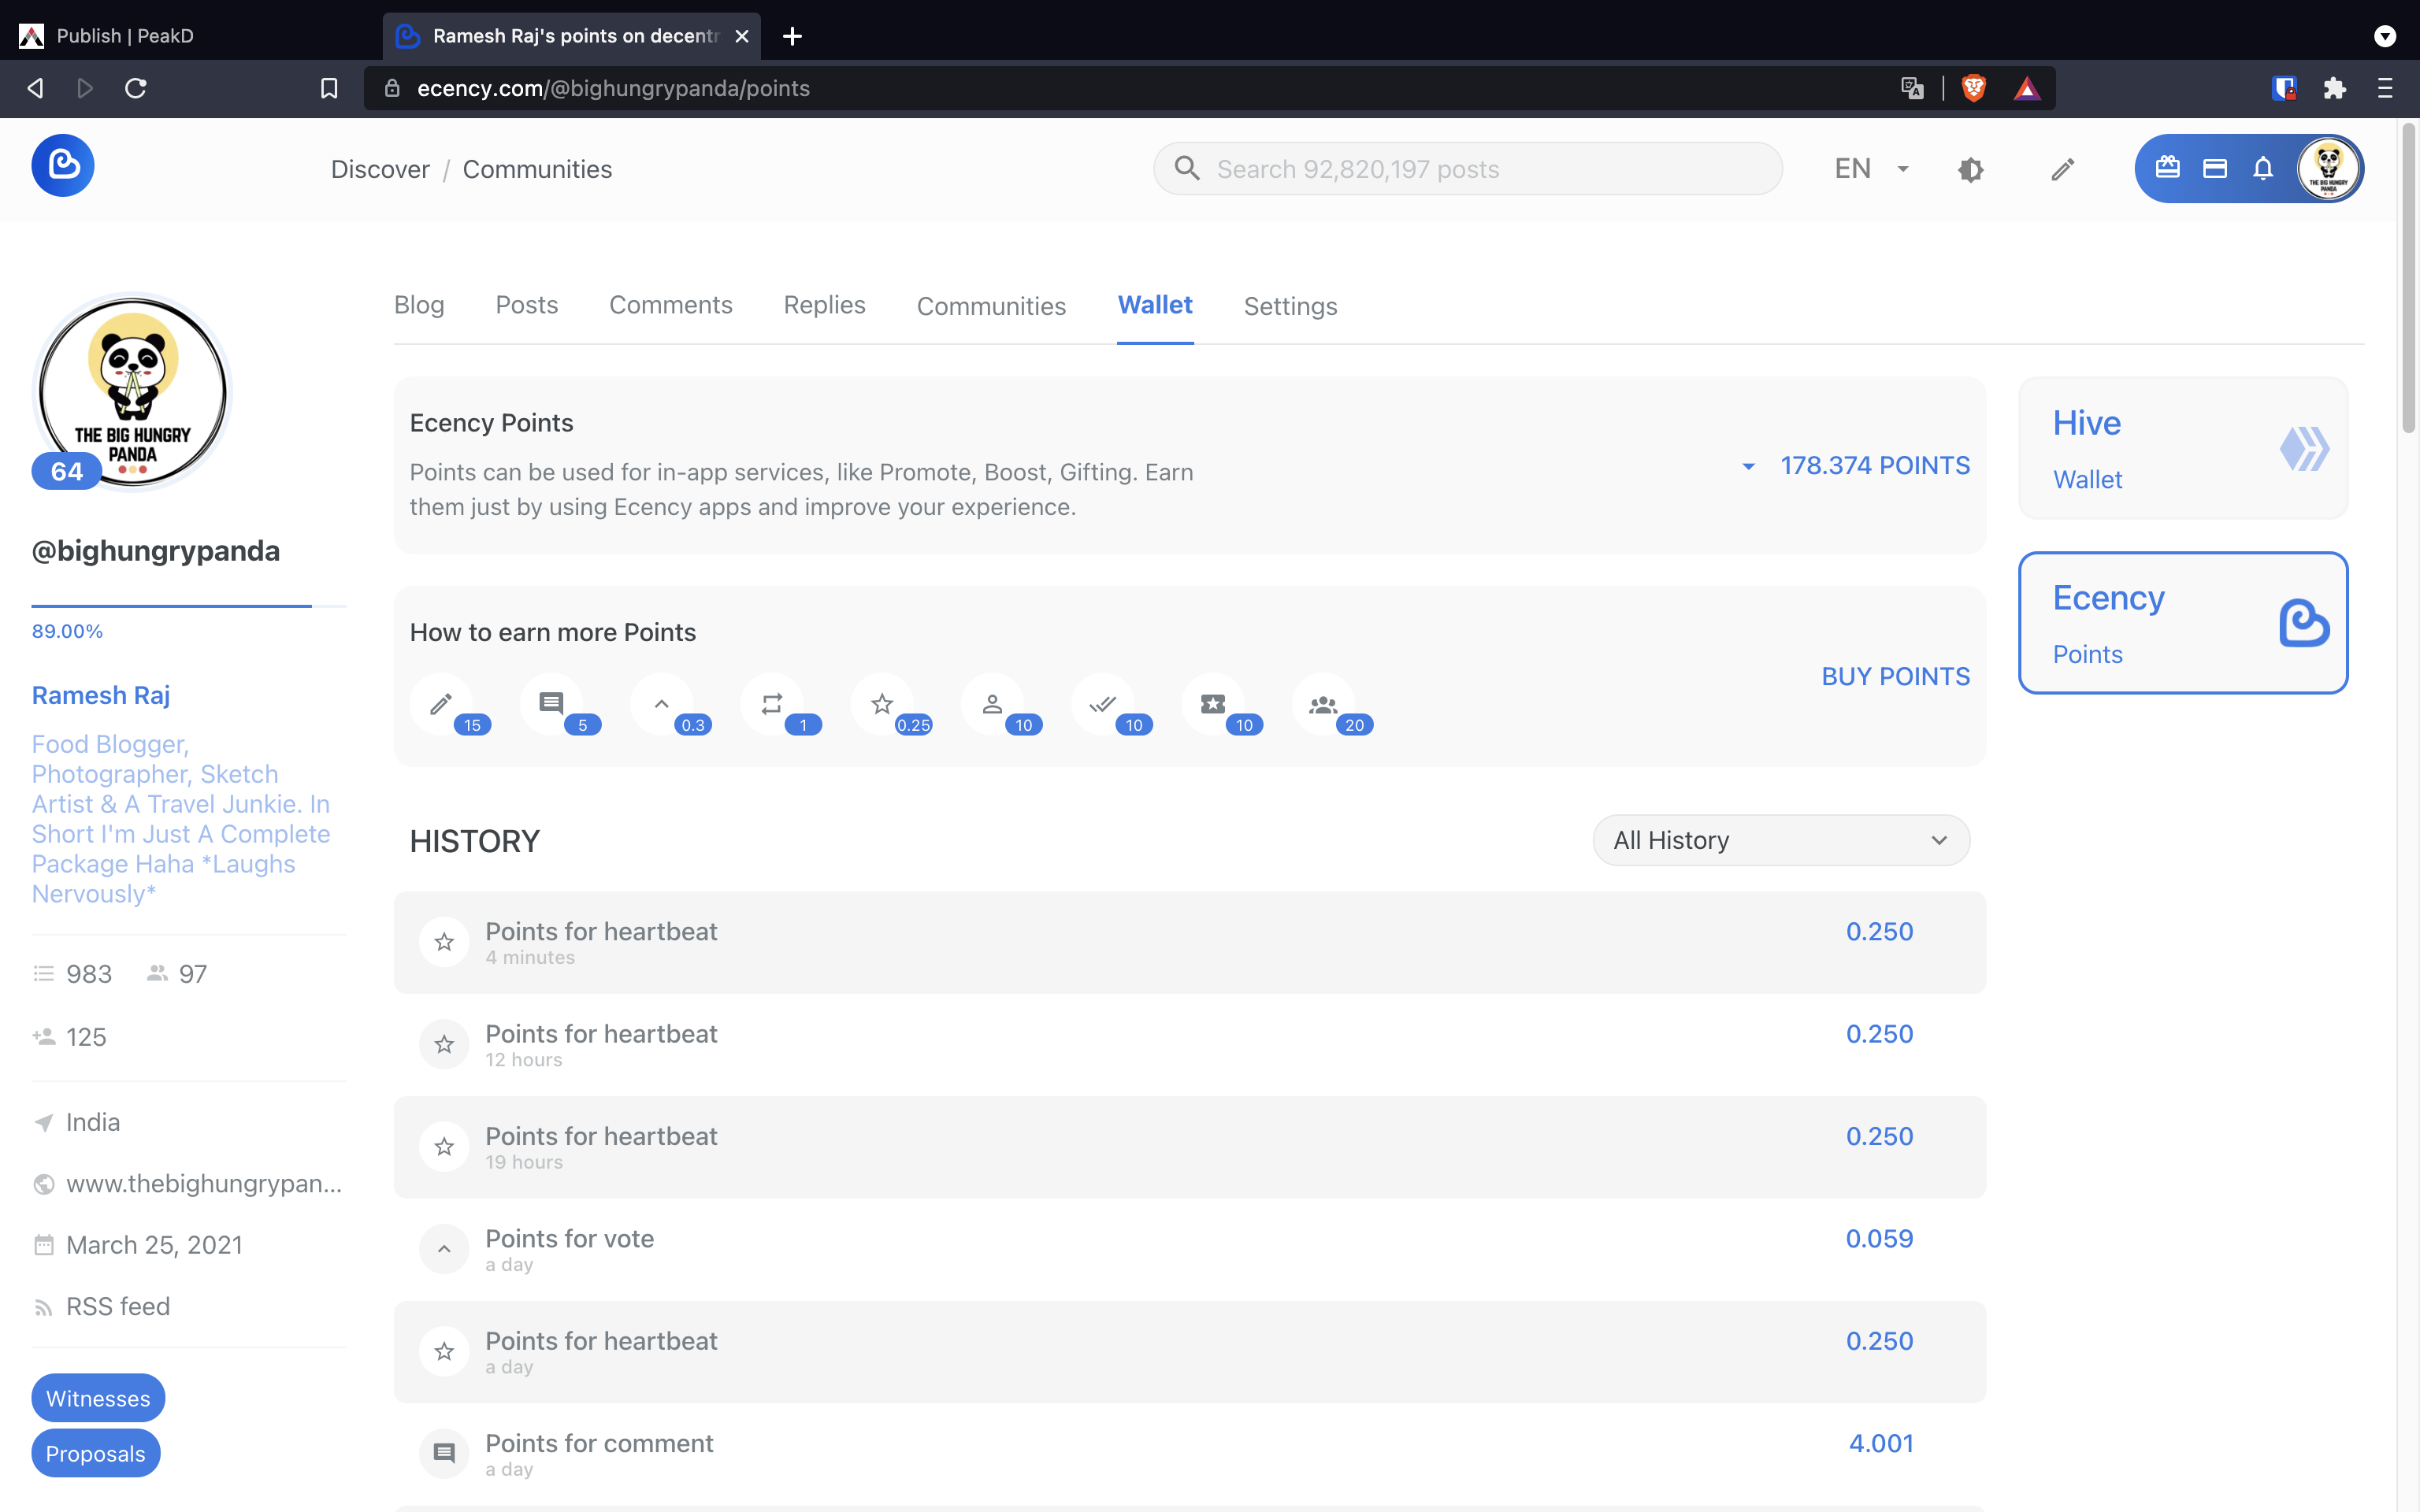2420x1512 pixels.
Task: Click the Ecency logo home icon
Action: pos(63,165)
